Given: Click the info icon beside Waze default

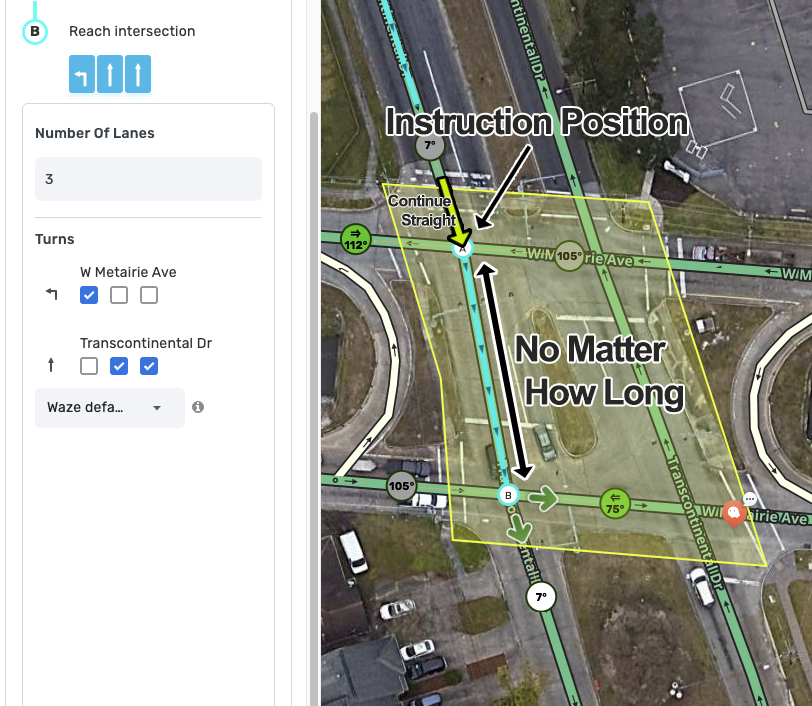Looking at the screenshot, I should point(198,407).
